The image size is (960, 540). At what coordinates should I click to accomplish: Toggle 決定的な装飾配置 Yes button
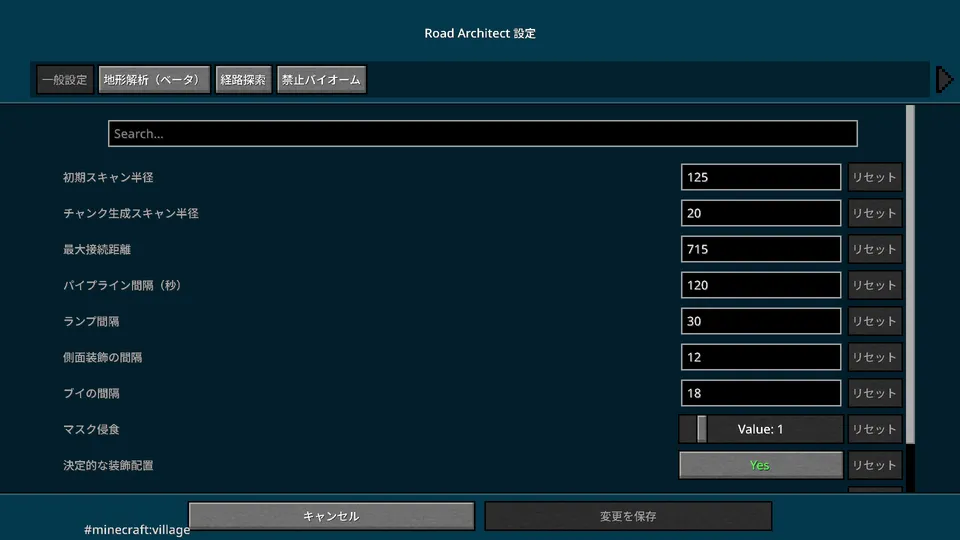tap(760, 465)
